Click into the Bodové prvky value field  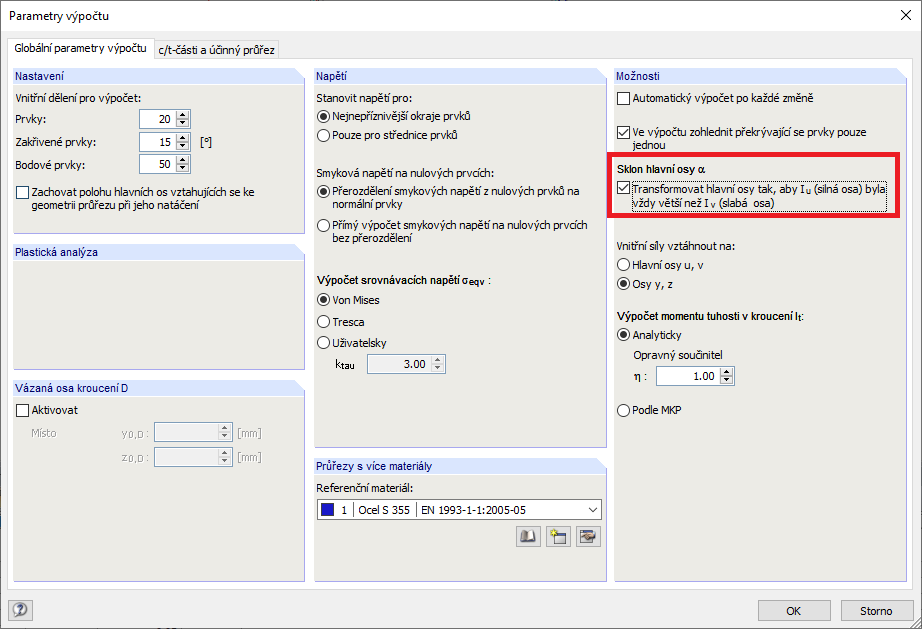159,164
